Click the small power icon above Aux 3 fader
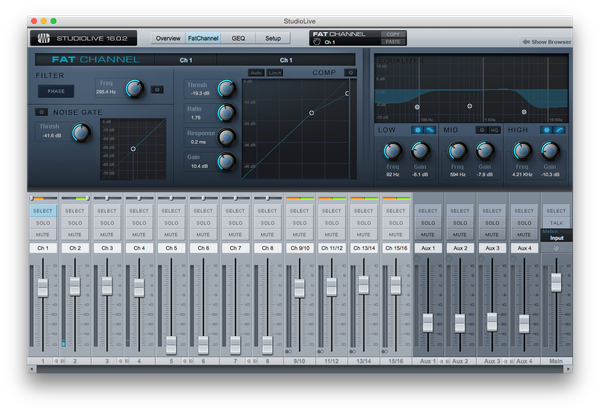600x412 pixels. 481,259
